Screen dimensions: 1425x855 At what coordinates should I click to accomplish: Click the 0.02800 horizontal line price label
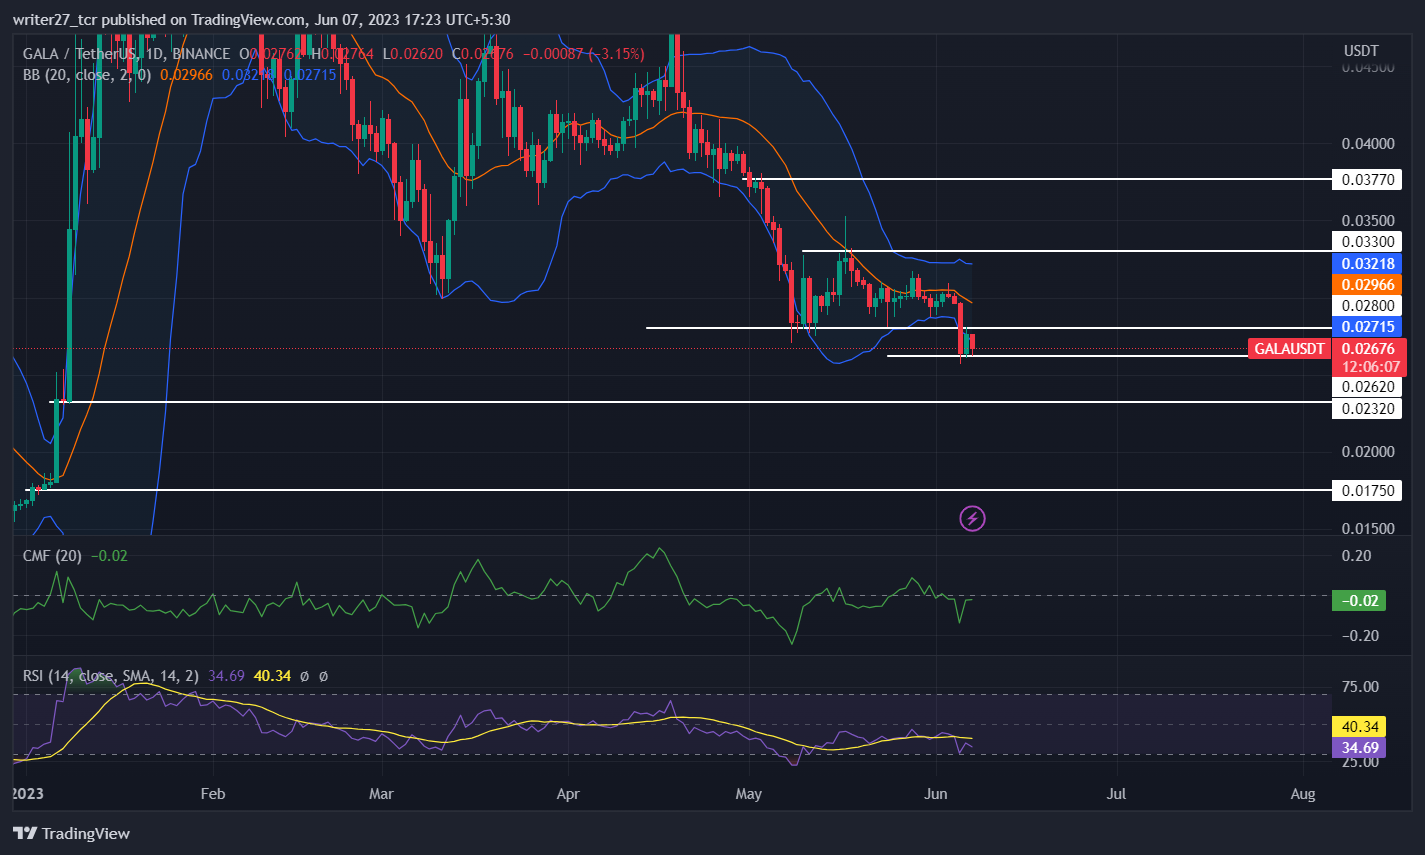coord(1367,306)
